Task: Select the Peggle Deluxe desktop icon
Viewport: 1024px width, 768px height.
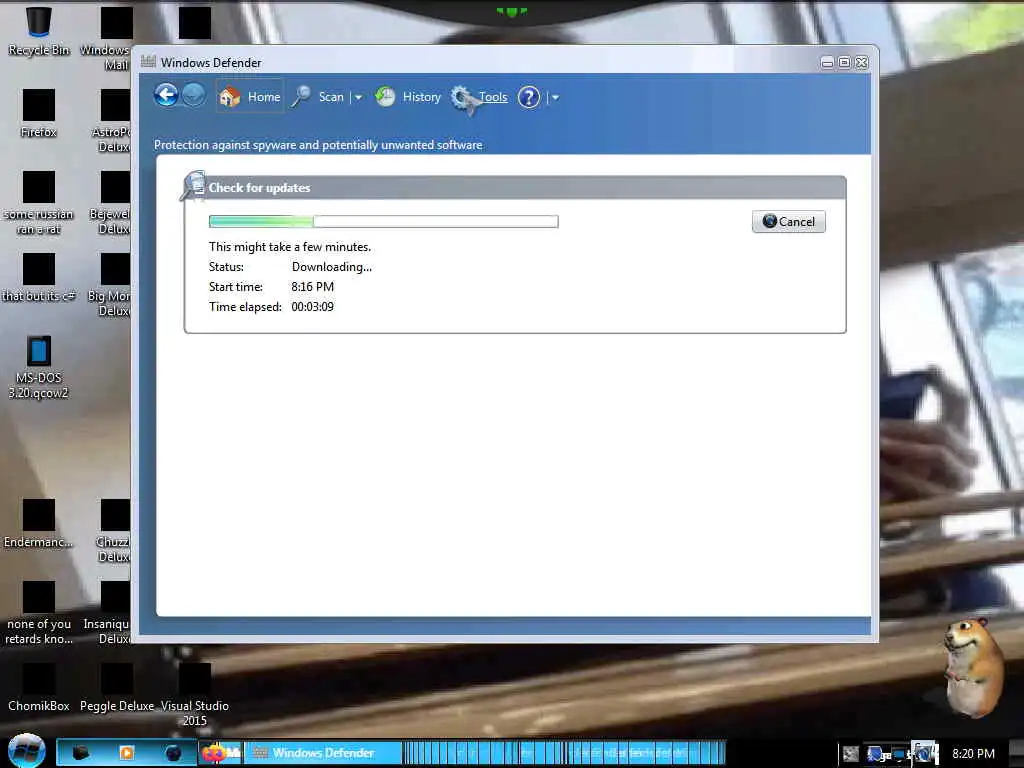Action: pos(117,688)
